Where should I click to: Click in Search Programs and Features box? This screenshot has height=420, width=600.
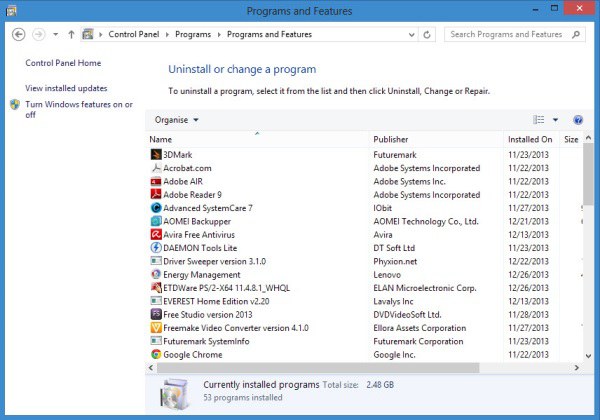[506, 34]
